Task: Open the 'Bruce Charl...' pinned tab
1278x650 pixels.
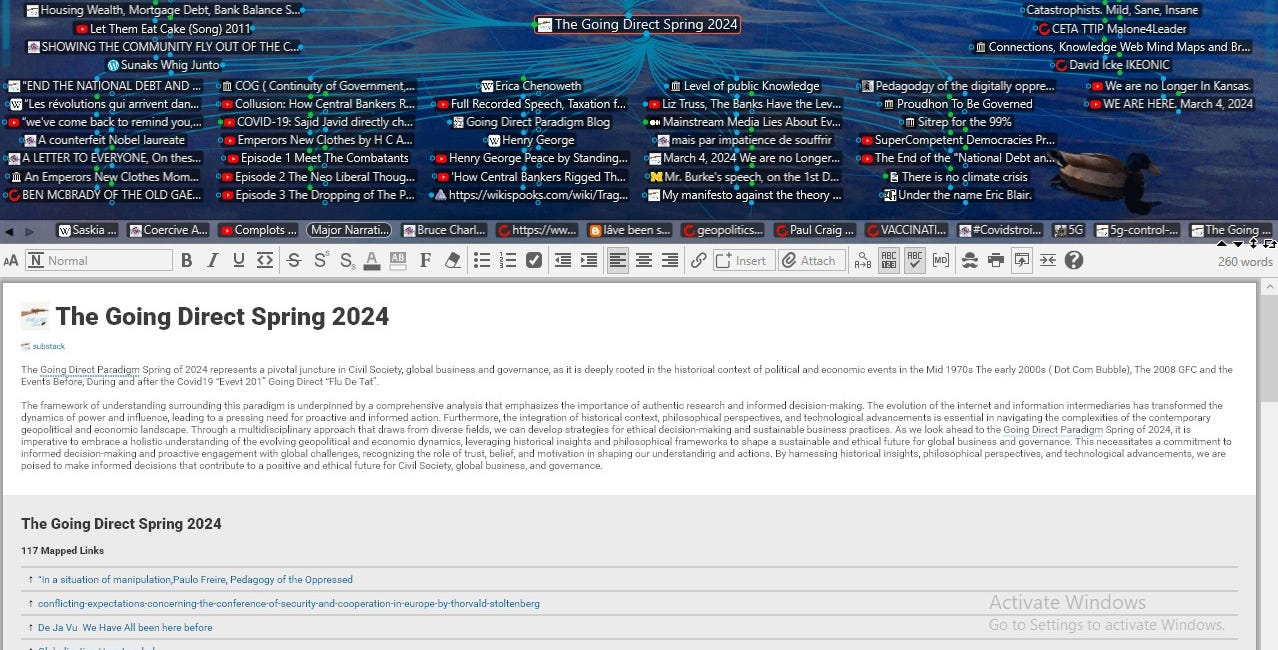Action: [444, 230]
